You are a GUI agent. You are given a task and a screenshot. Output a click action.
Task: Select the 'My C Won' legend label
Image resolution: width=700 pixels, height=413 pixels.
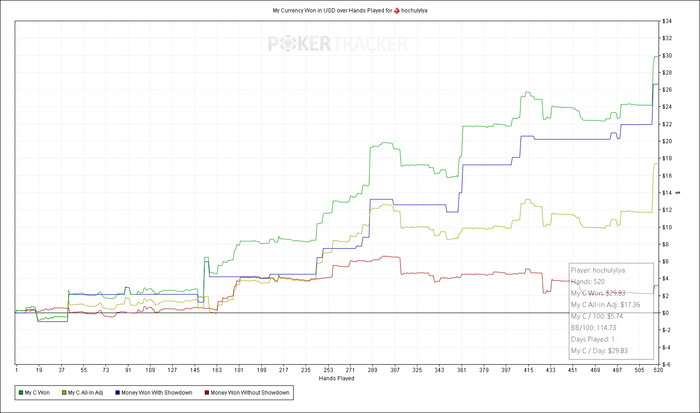37,393
